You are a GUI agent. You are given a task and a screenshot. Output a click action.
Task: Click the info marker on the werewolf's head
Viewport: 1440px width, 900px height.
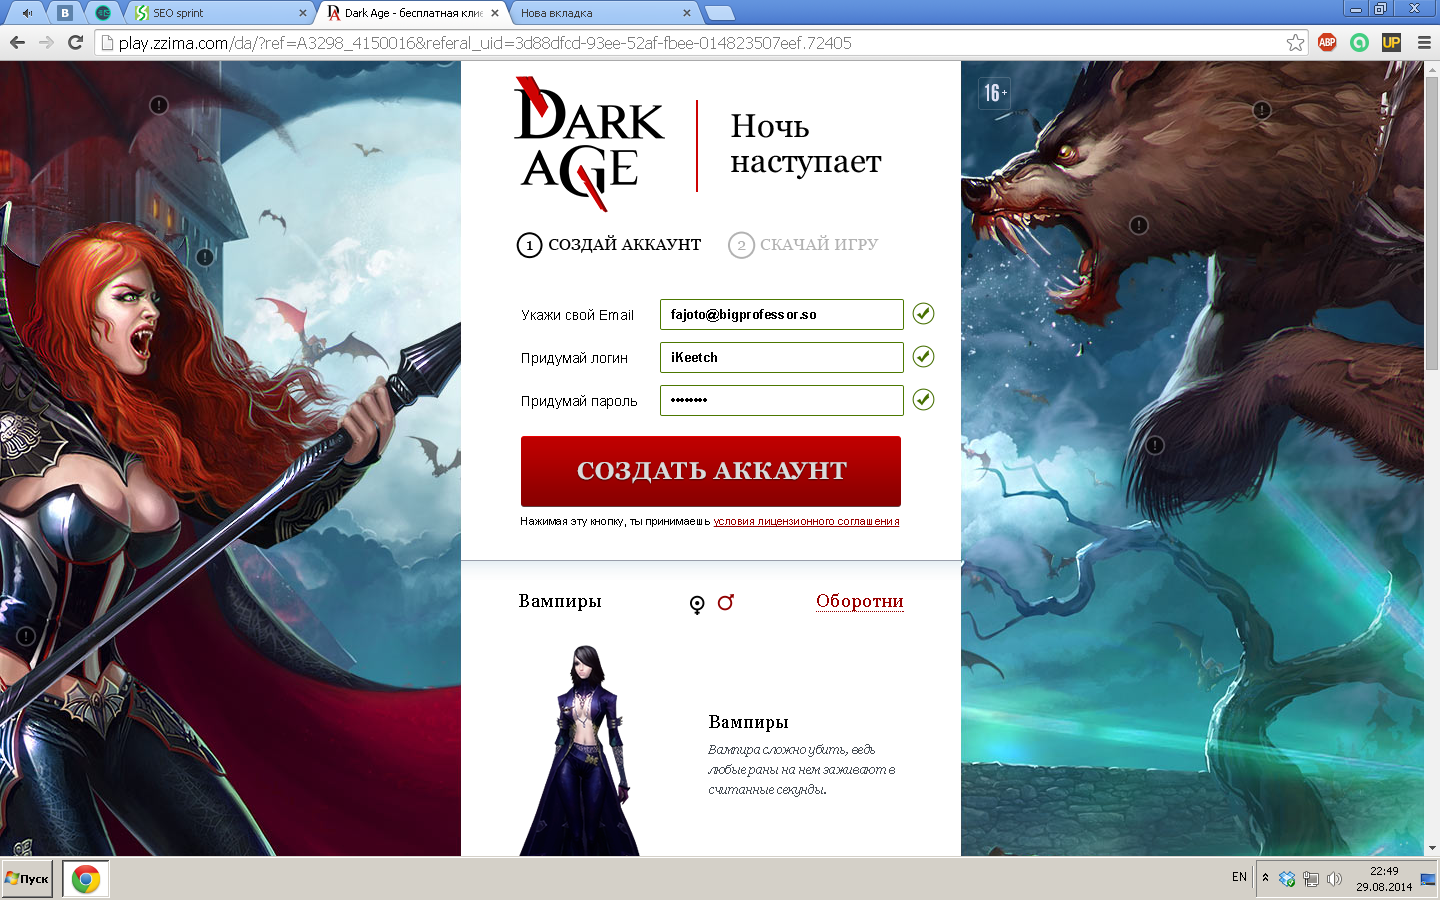coord(1262,110)
